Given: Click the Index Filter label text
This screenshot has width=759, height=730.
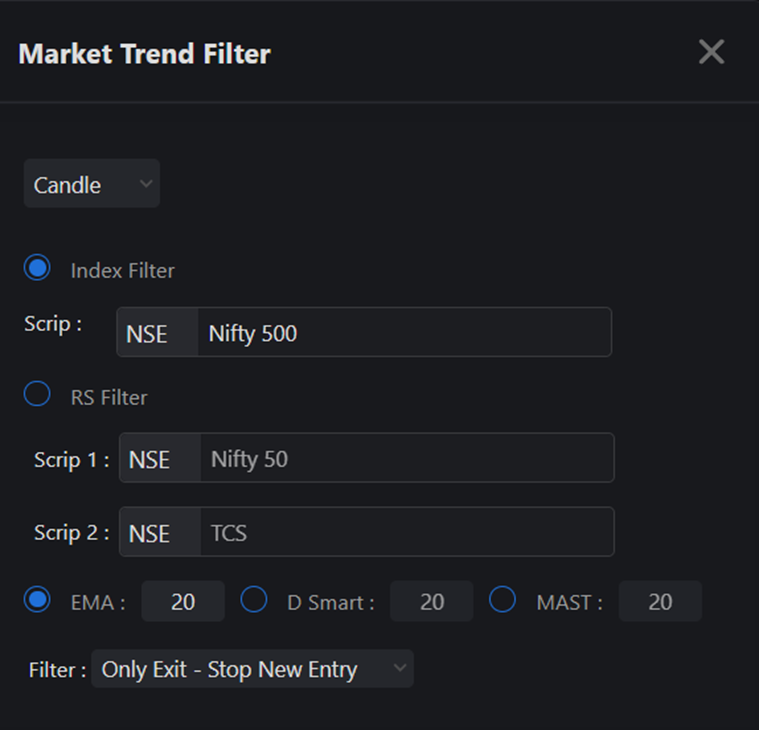Looking at the screenshot, I should [122, 270].
